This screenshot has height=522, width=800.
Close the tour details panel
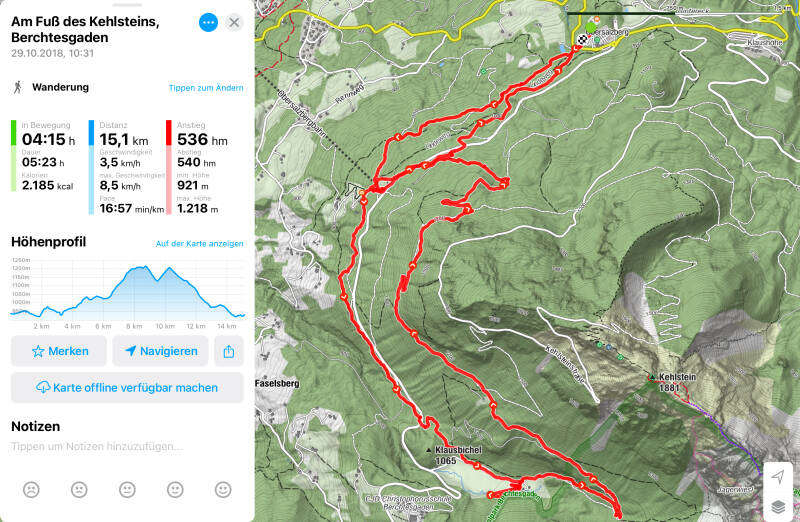(x=234, y=22)
